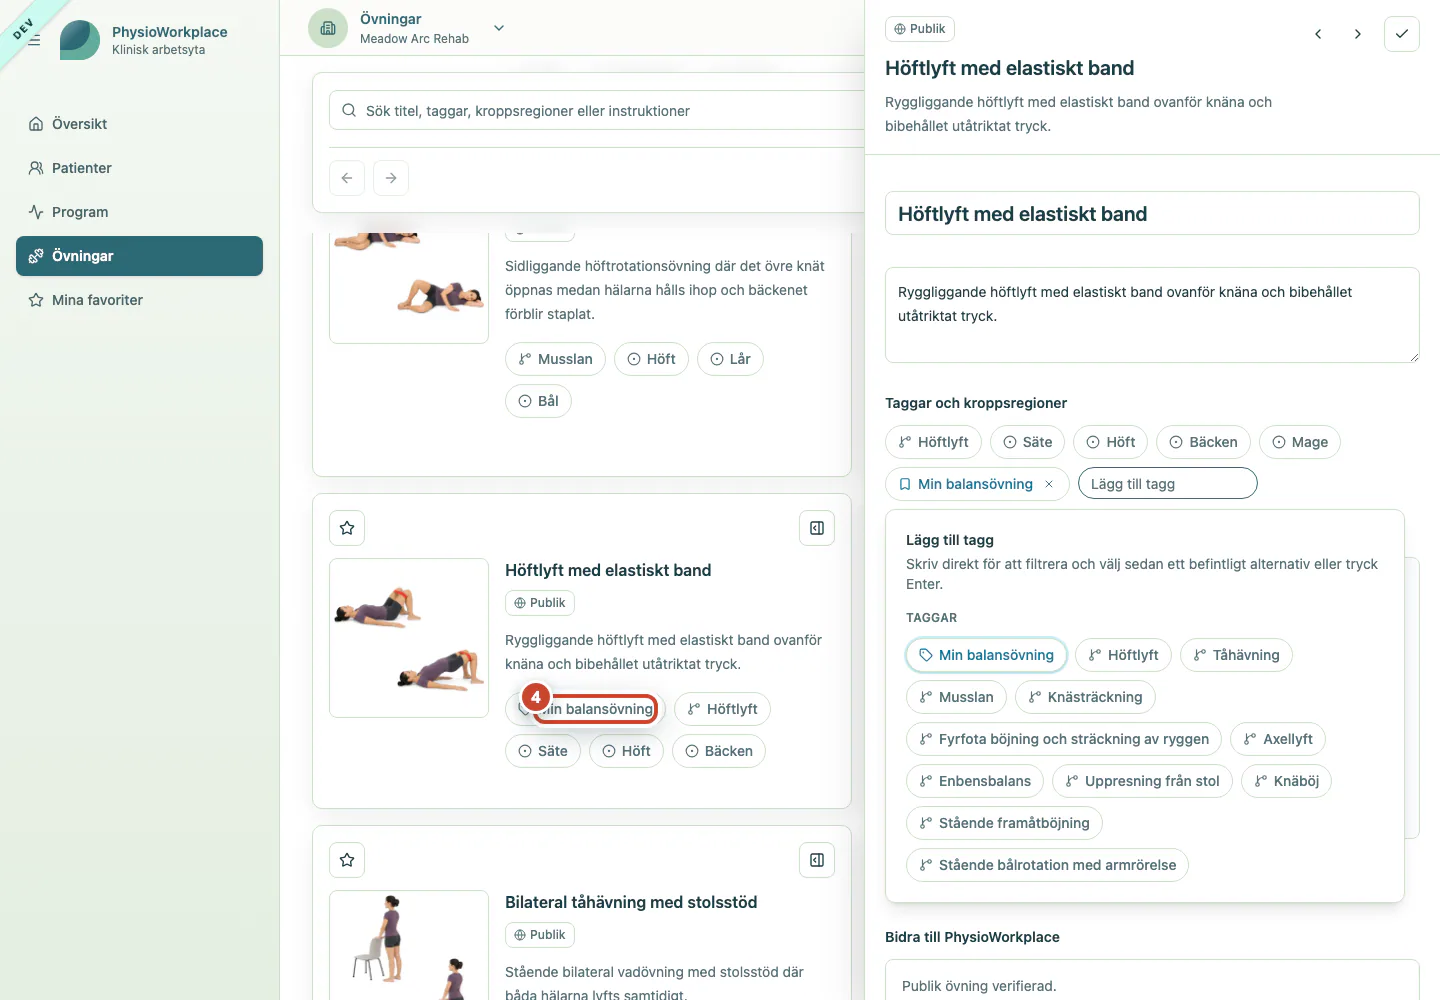Viewport: 1440px width, 1000px height.
Task: Toggle Min balansövning in tag suggestions
Action: coord(986,655)
